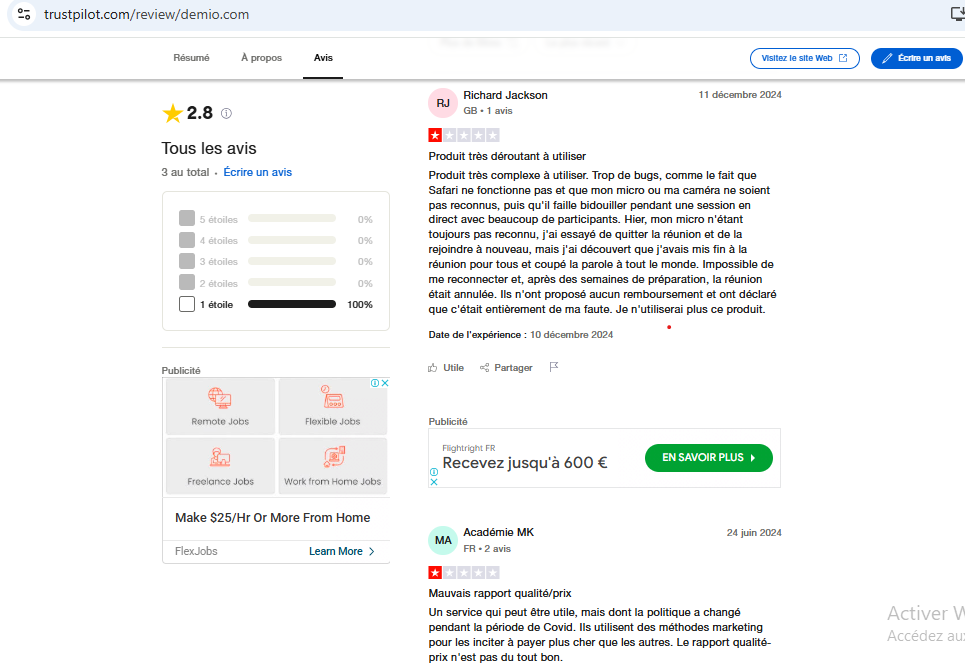Open ad info icon on FlexJobs ad
965x667 pixels.
tap(375, 383)
